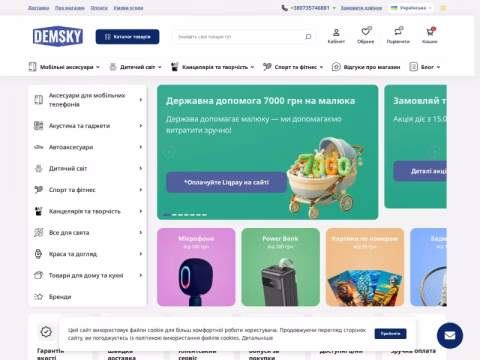The height and width of the screenshot is (360, 480).
Task: Click the sidebar Аксесуари для мобільних телефонів icon
Action: (x=39, y=100)
